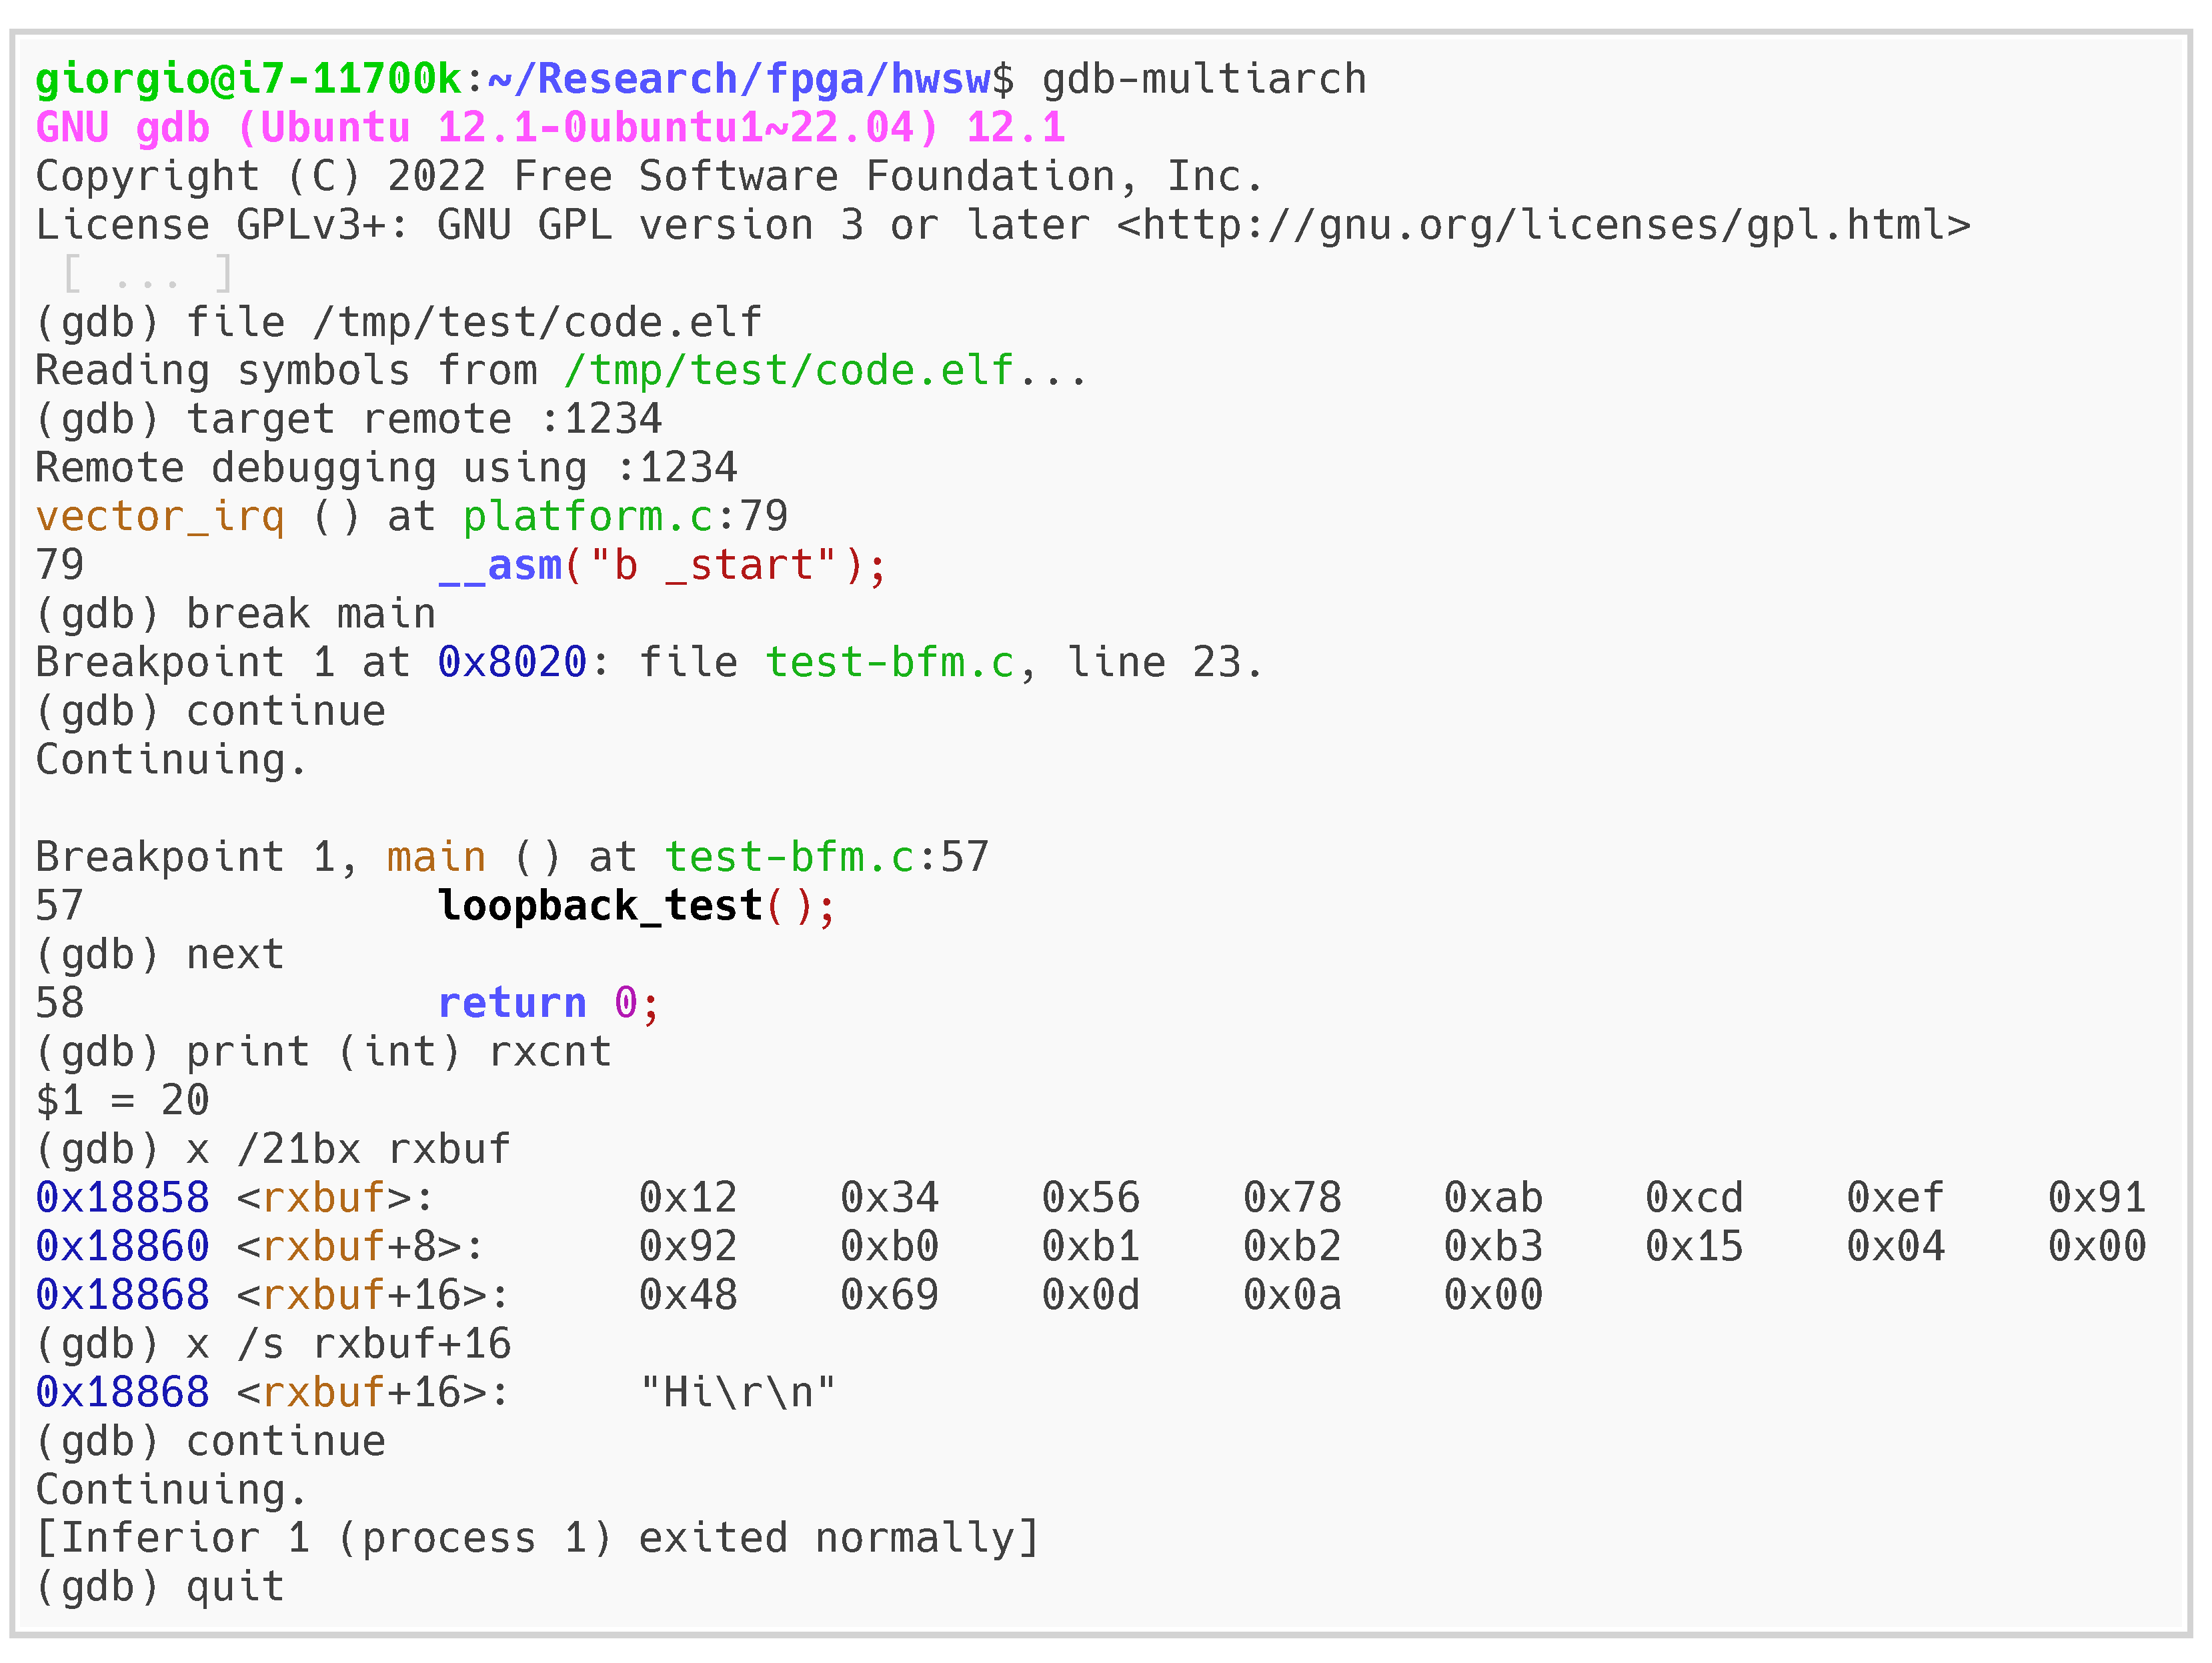Click the 0x18858 rxbuf address
2212x1663 pixels.
click(x=122, y=1198)
